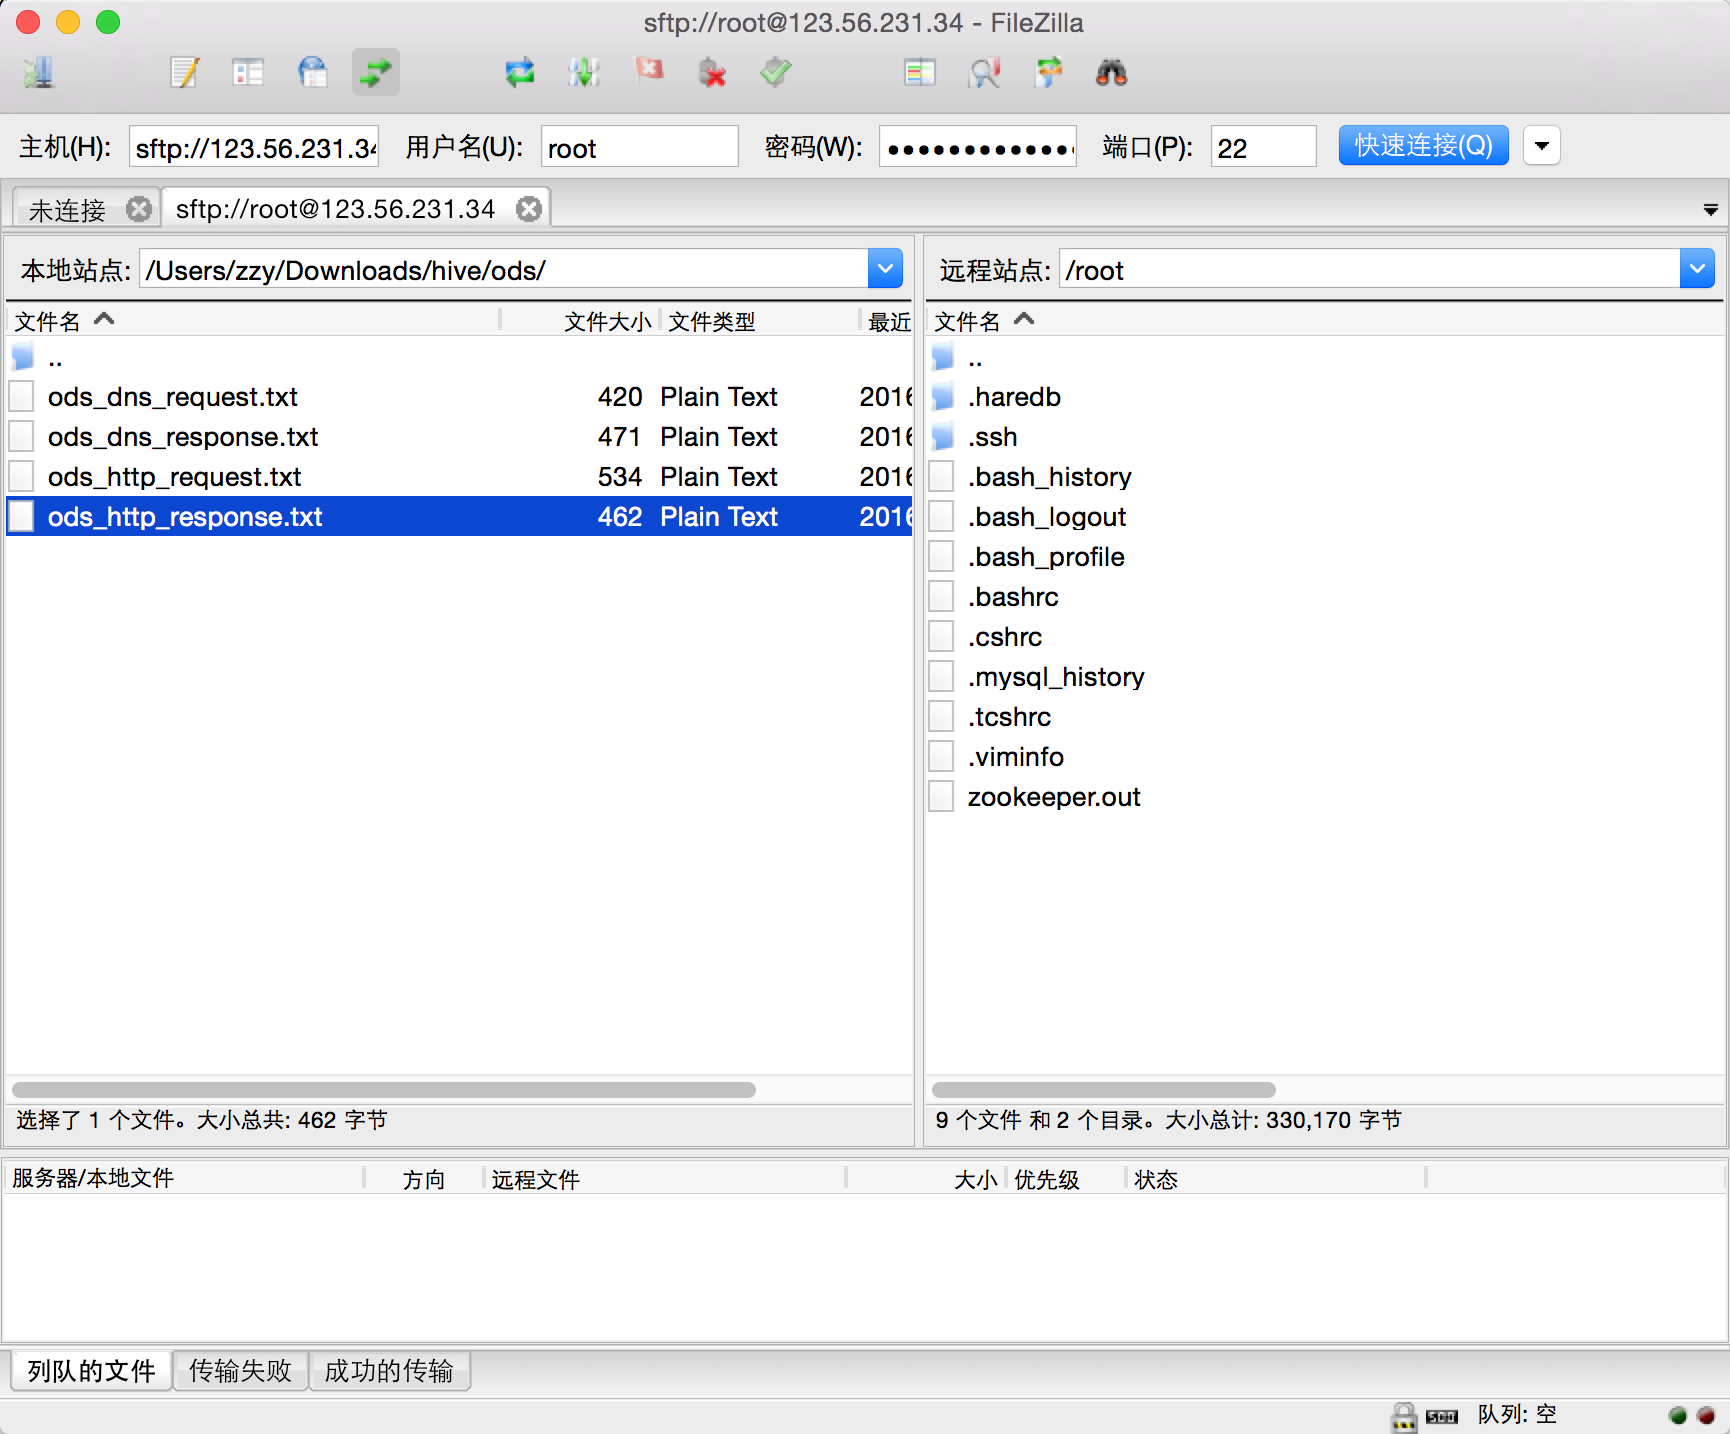The image size is (1730, 1434).
Task: Click the 主机(H) host field
Action: (x=254, y=147)
